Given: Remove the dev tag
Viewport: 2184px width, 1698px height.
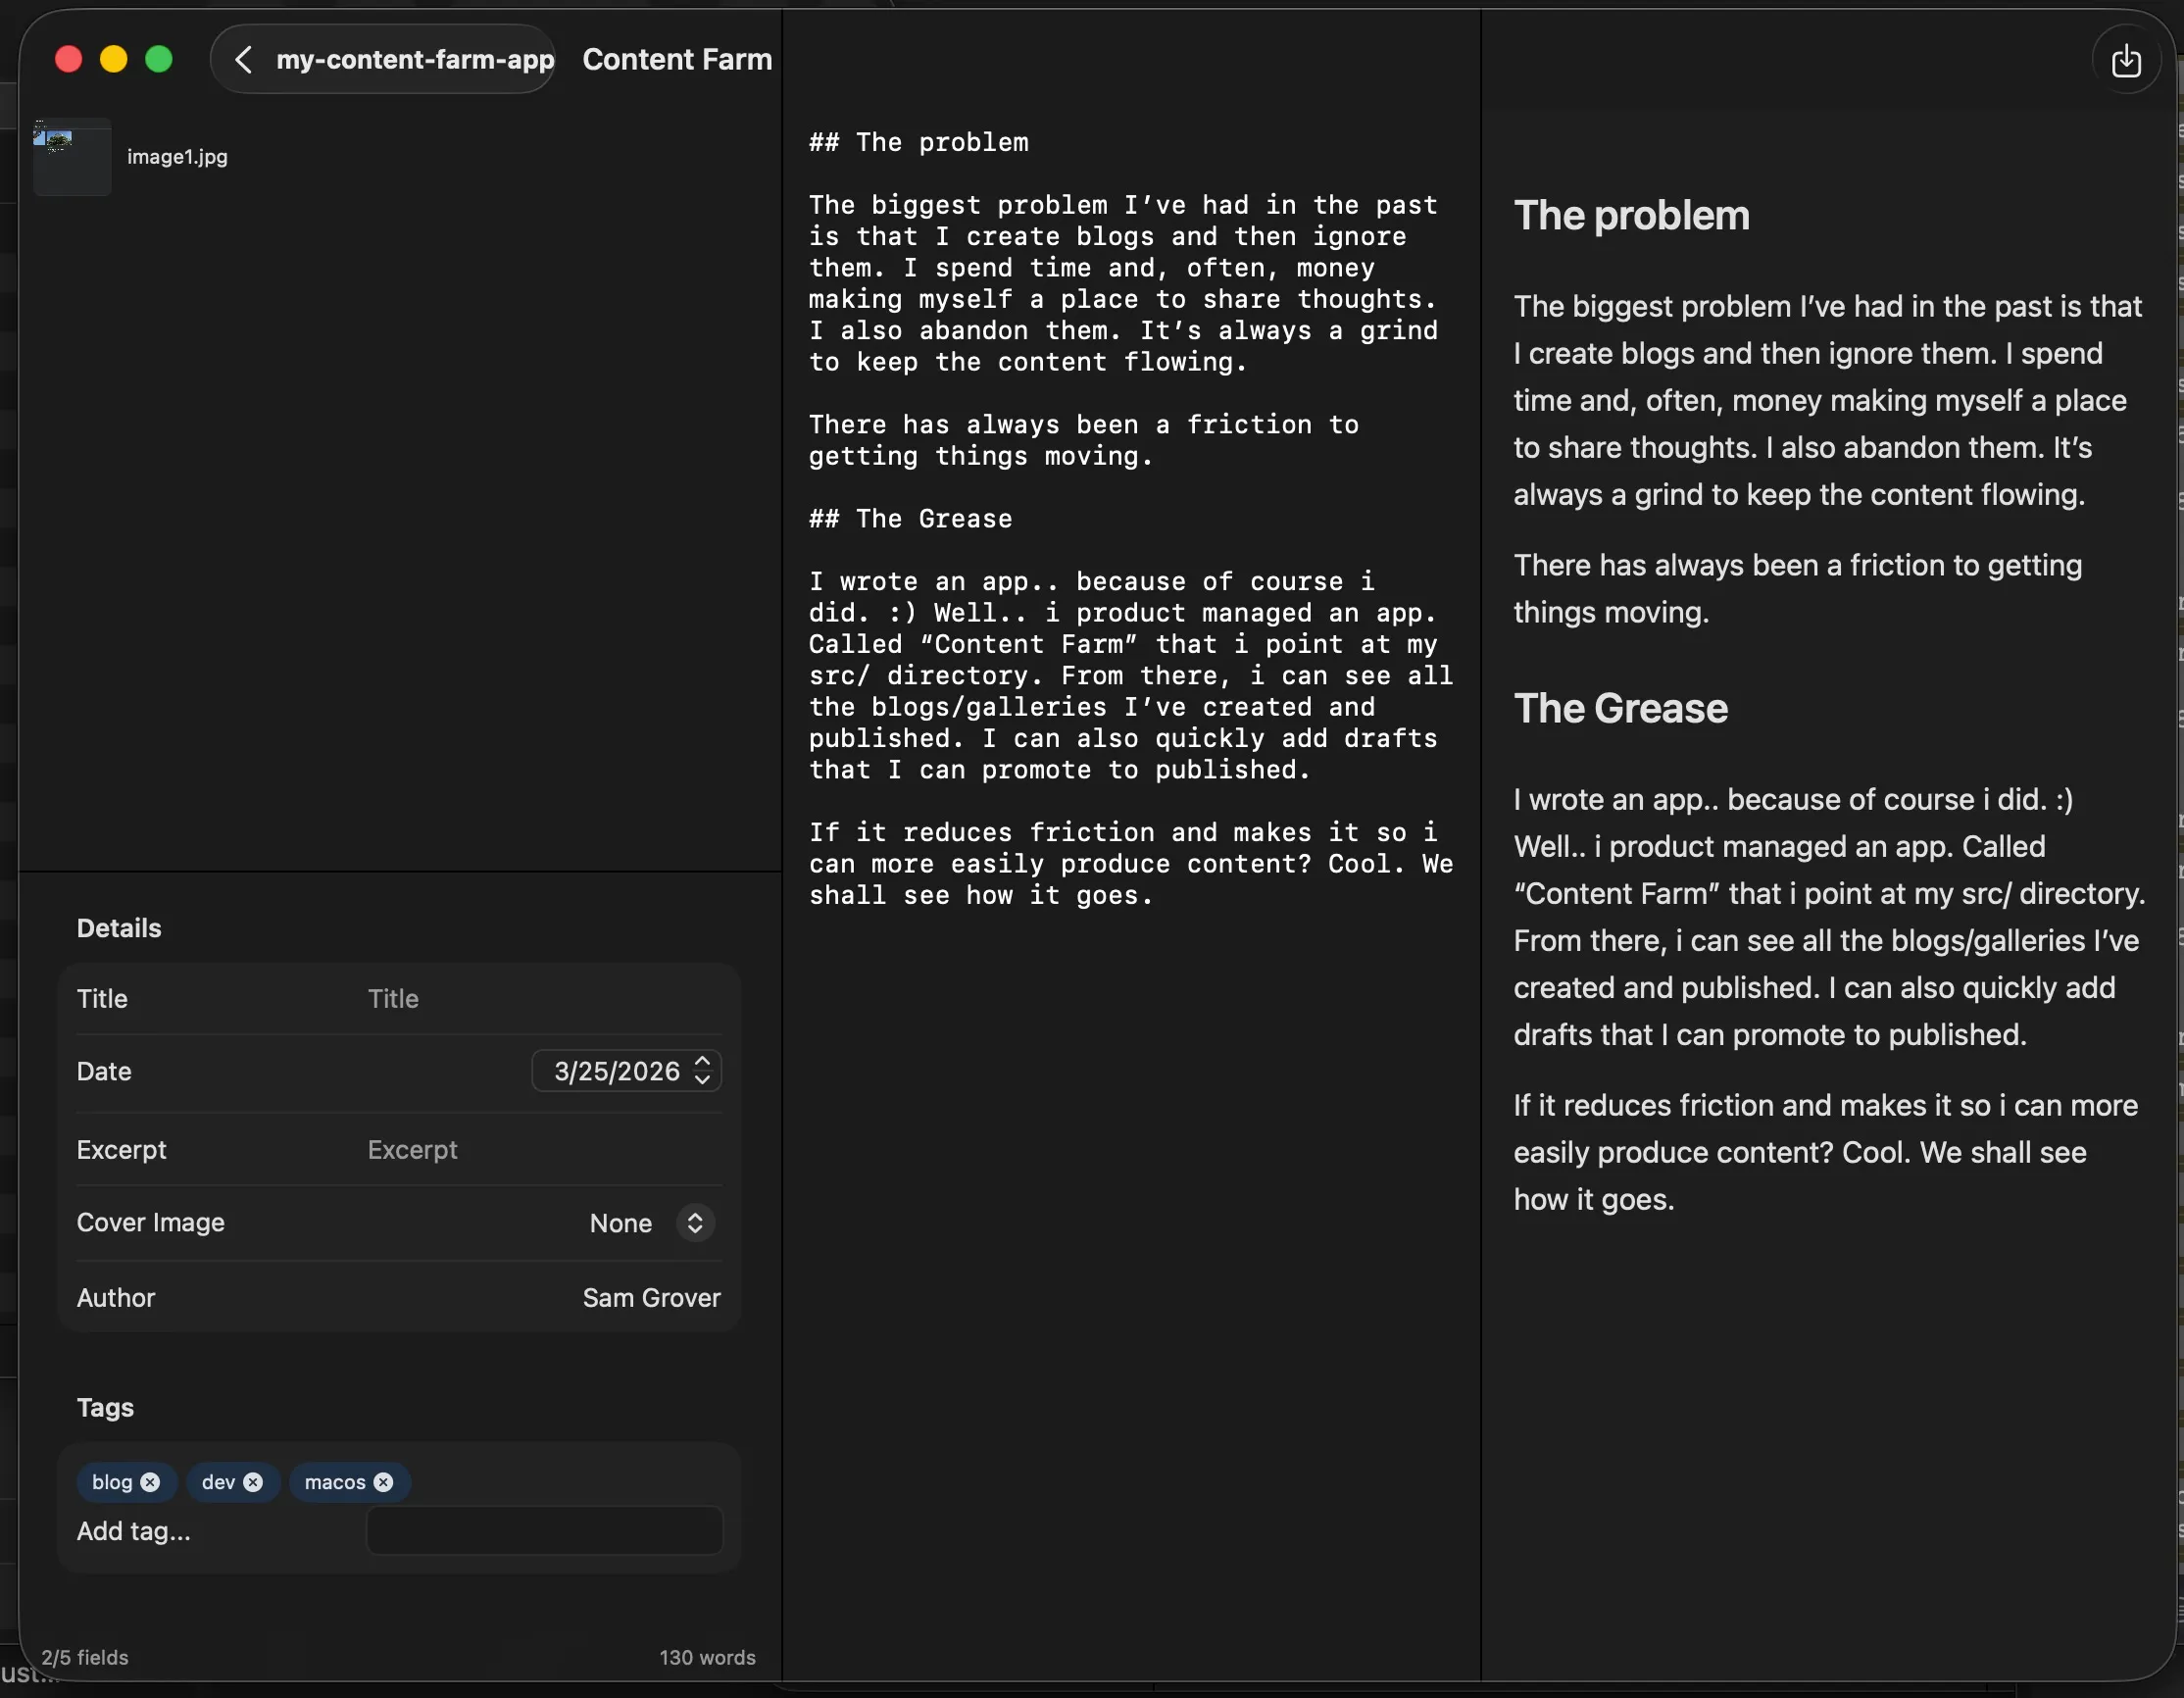Looking at the screenshot, I should point(253,1482).
